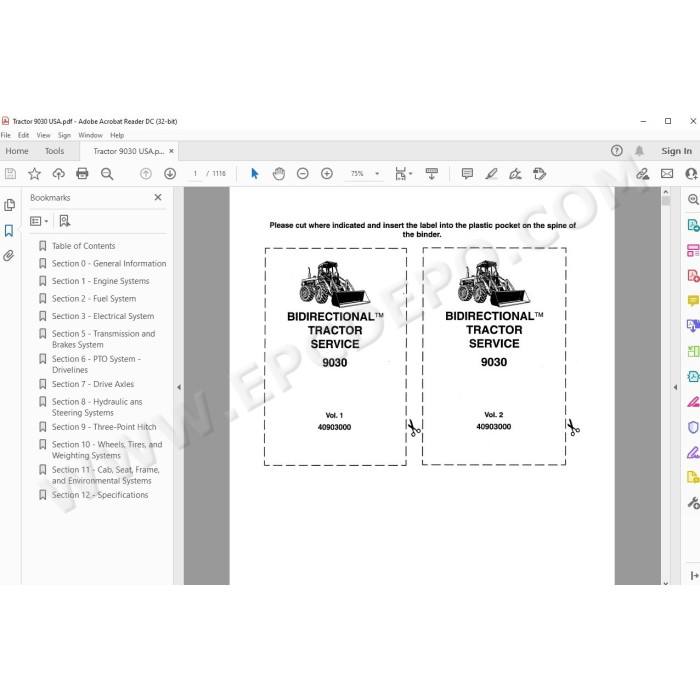Viewport: 700px width, 700px height.
Task: Open Section 3 - Electrical System bookmark
Action: [x=103, y=316]
